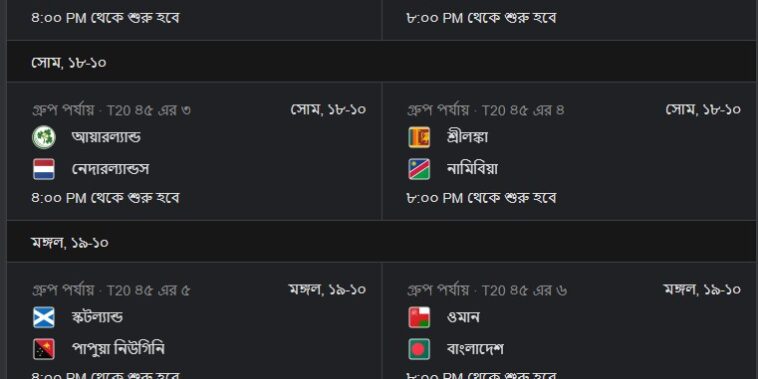The width and height of the screenshot is (758, 379).
Task: Open পাপুয়া নিউগিনি team name
Action: tap(118, 349)
